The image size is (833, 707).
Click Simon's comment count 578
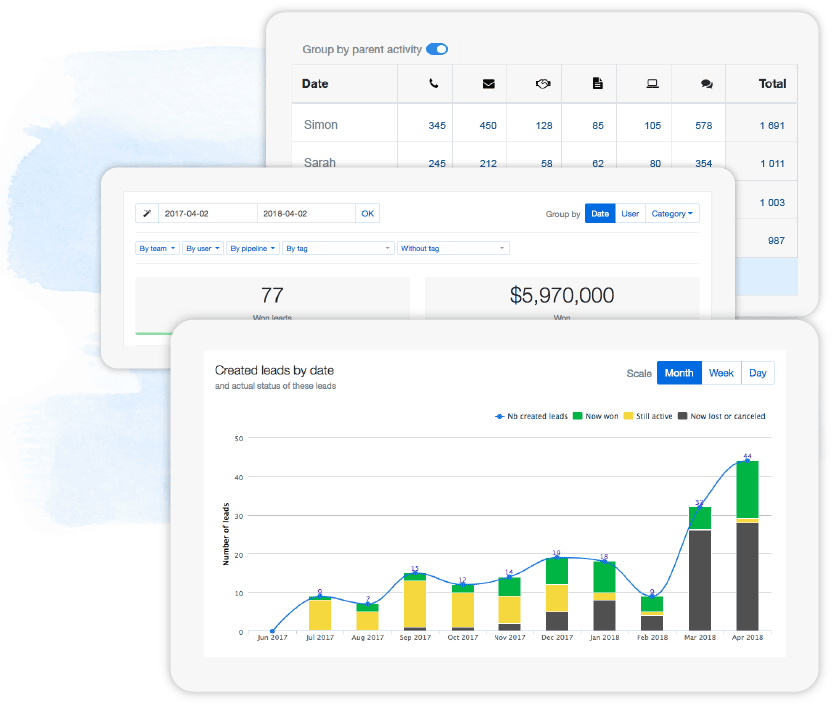[703, 125]
